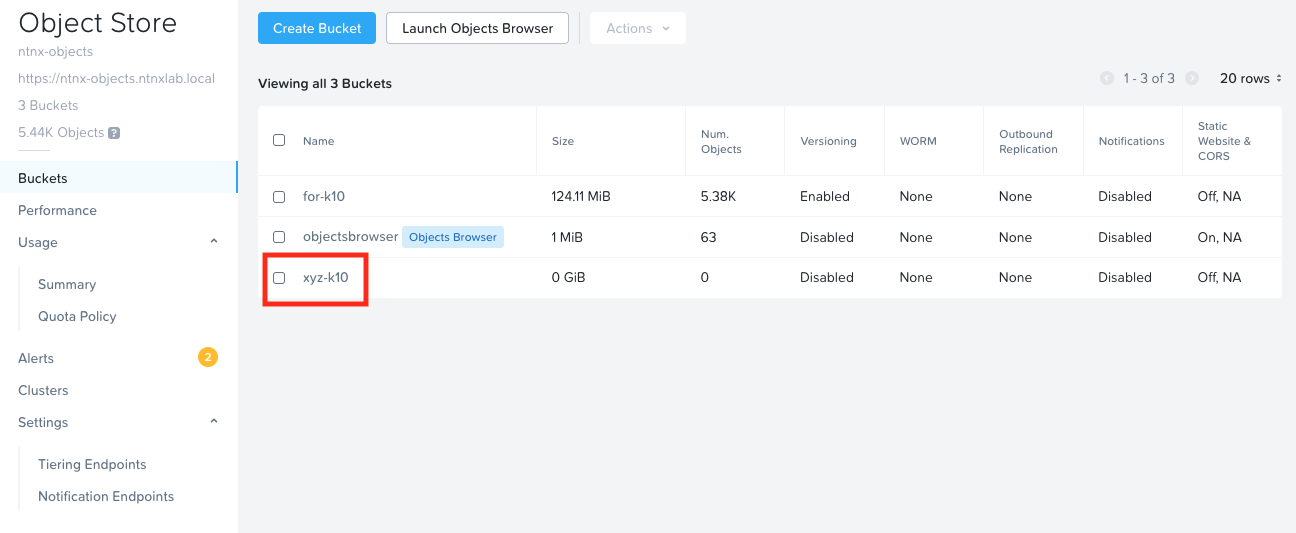The height and width of the screenshot is (533, 1296).
Task: Collapse the Settings section chevron
Action: [214, 422]
